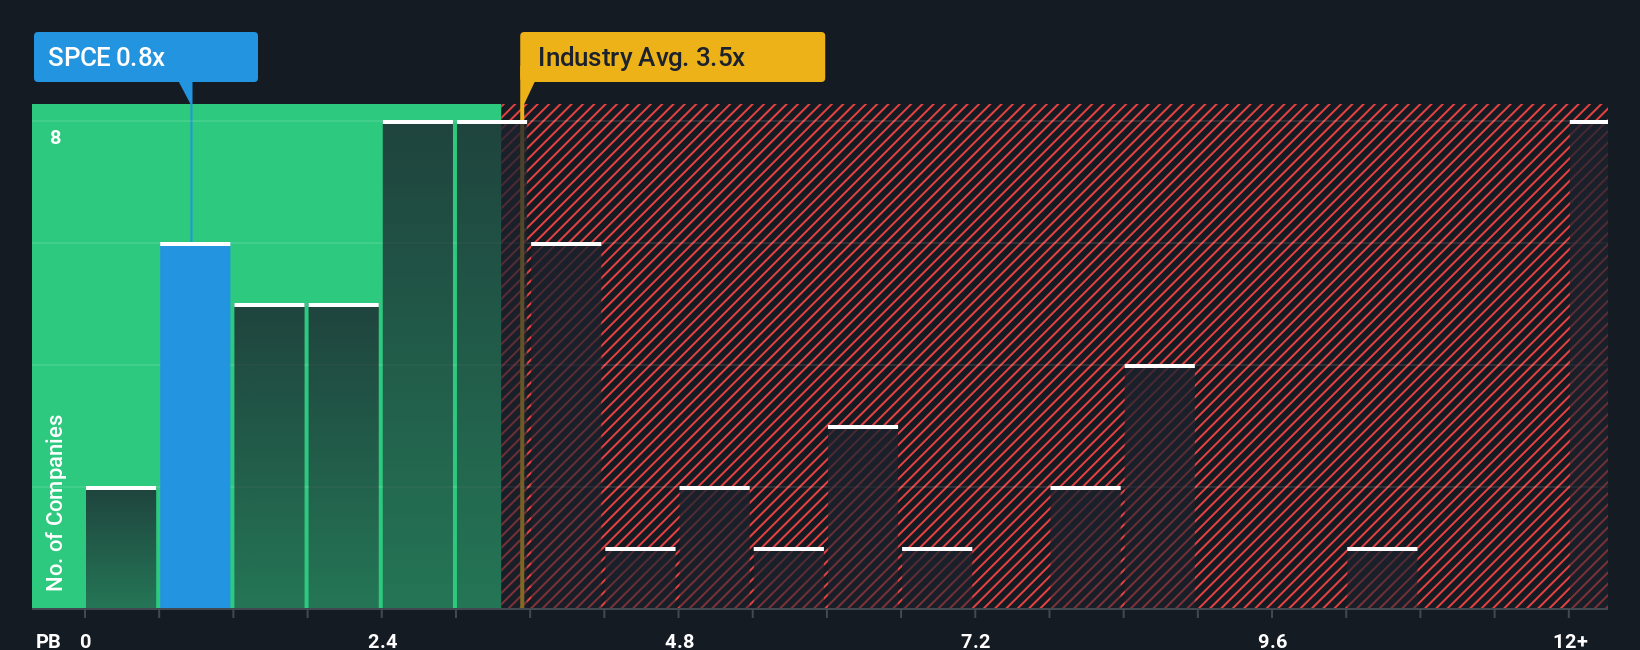Select the hatched bar above the 4.8 label
The width and height of the screenshot is (1640, 650).
coord(714,547)
